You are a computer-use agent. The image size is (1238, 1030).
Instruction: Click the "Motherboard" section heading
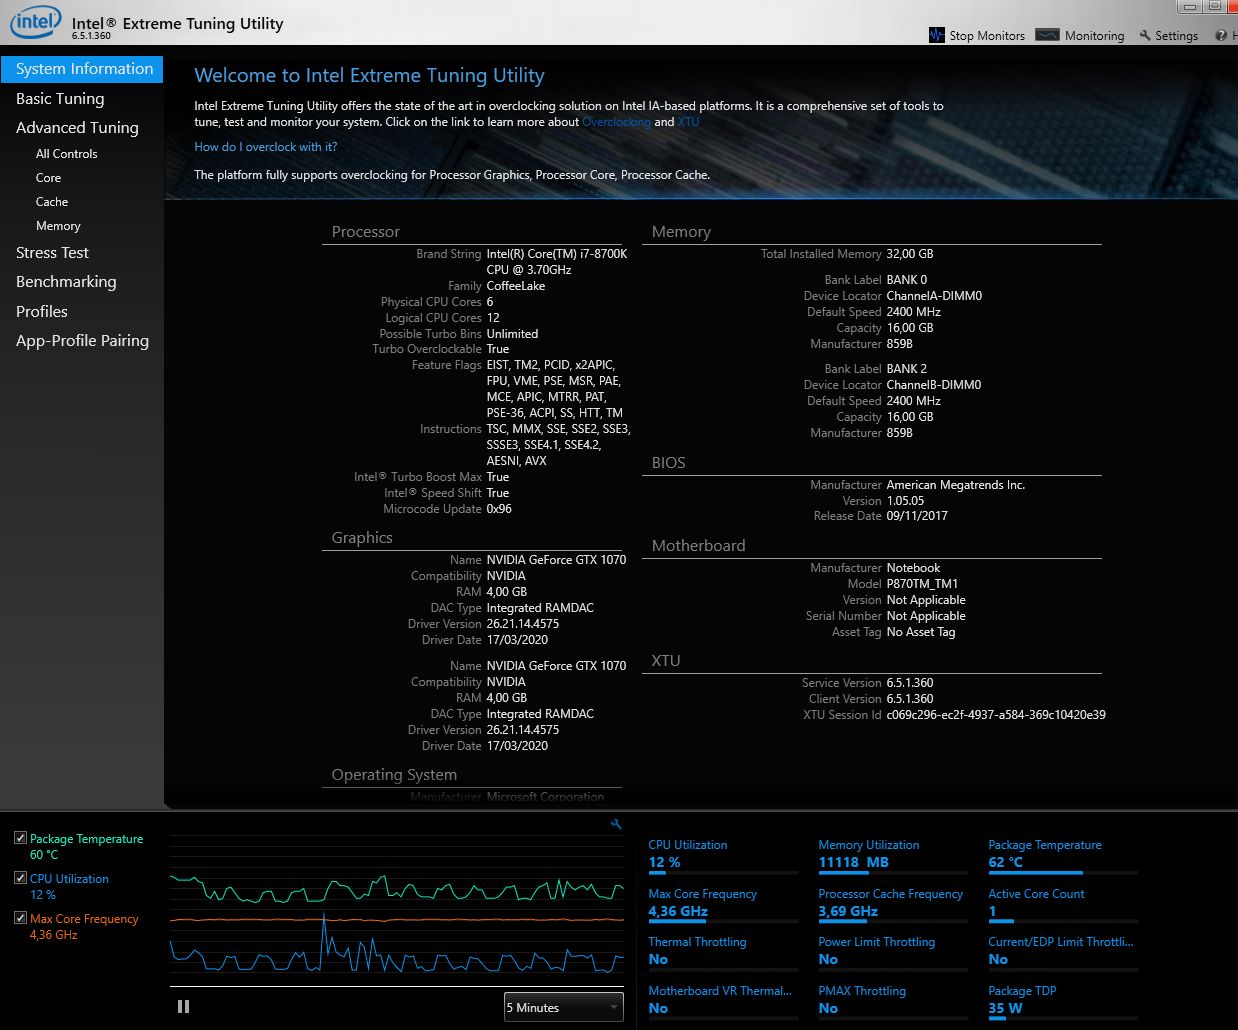pyautogui.click(x=699, y=546)
